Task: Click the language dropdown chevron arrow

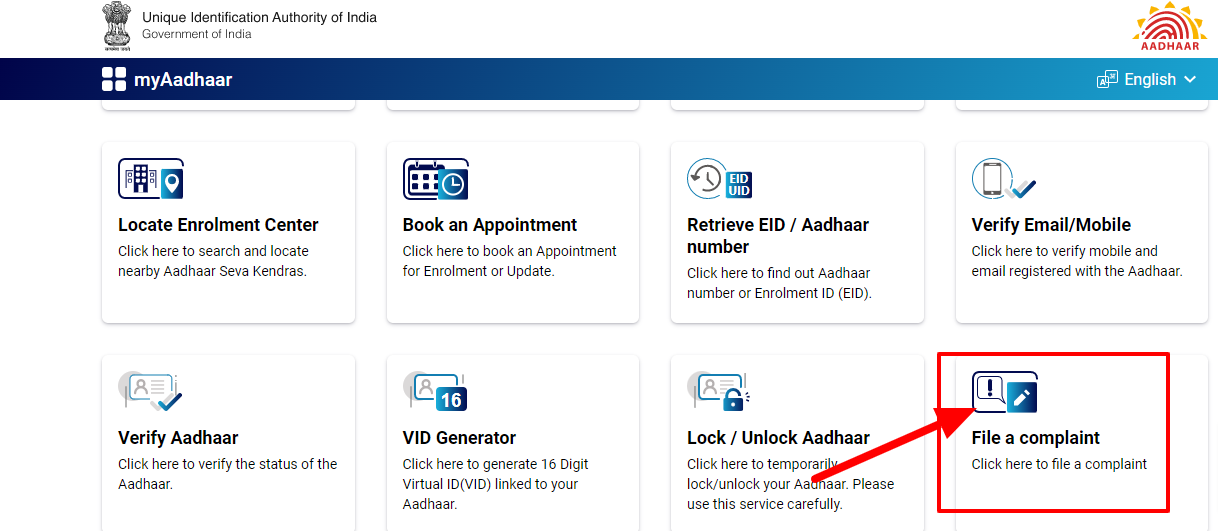Action: pyautogui.click(x=1190, y=80)
